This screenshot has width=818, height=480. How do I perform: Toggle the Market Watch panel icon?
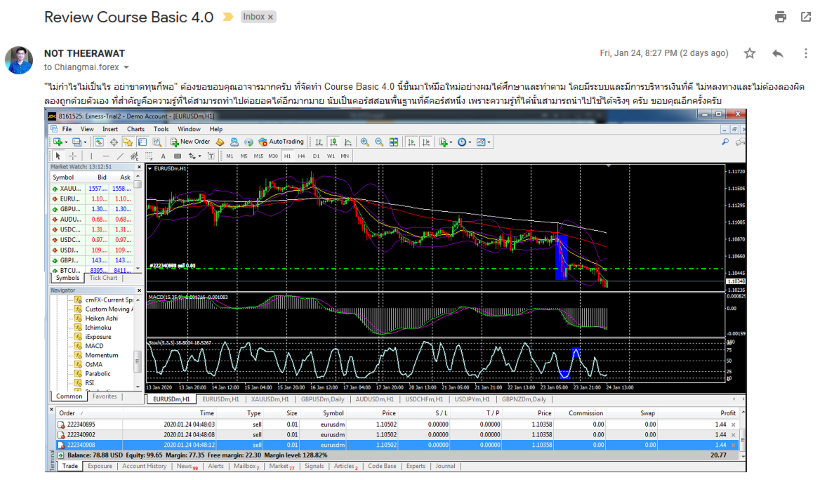(x=99, y=142)
